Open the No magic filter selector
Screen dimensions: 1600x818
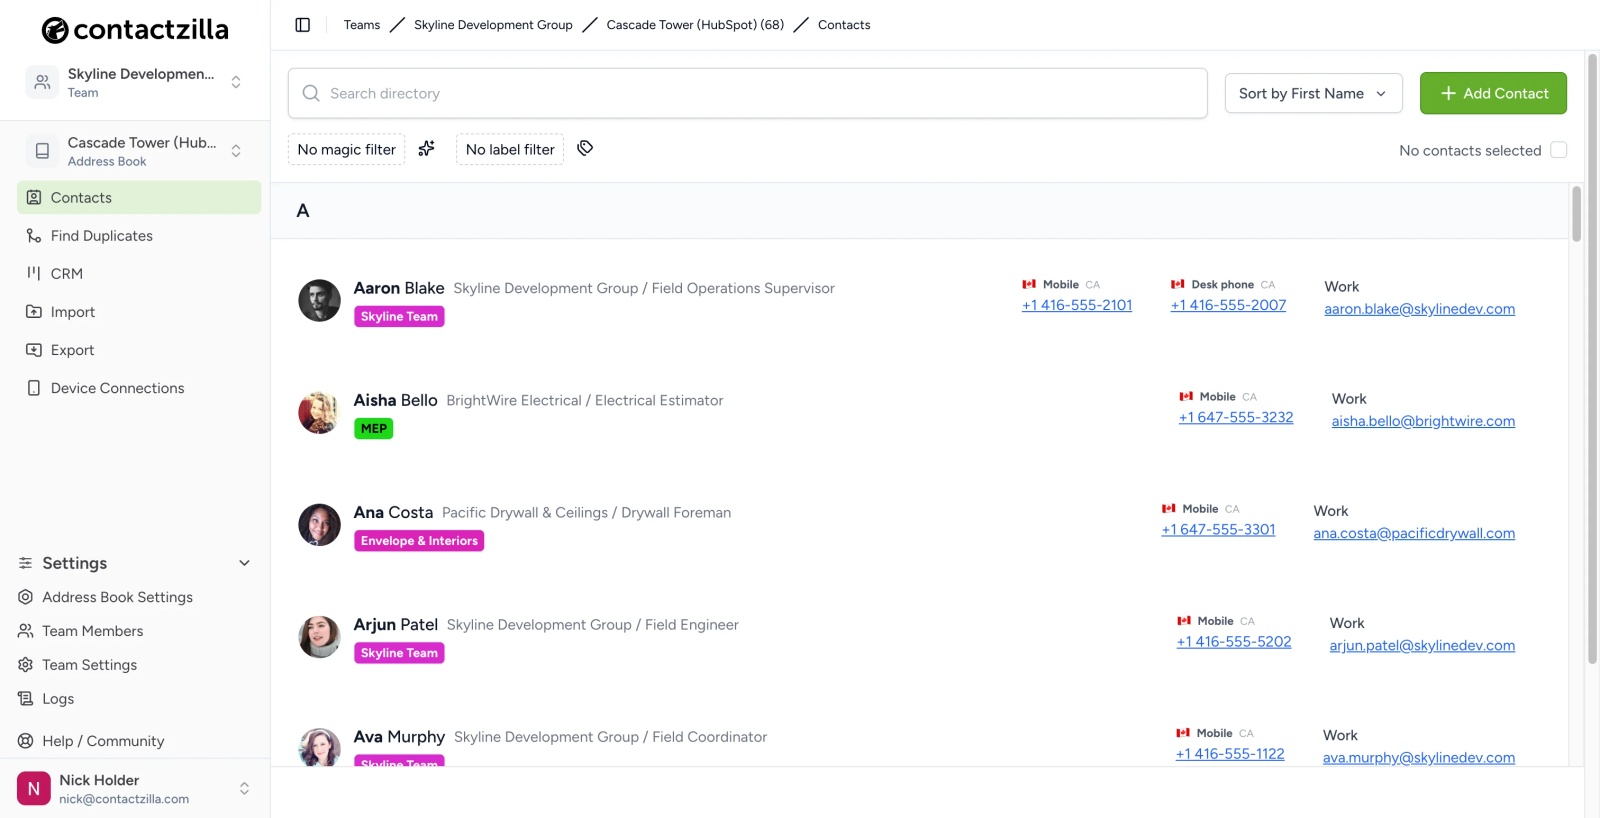coord(346,149)
